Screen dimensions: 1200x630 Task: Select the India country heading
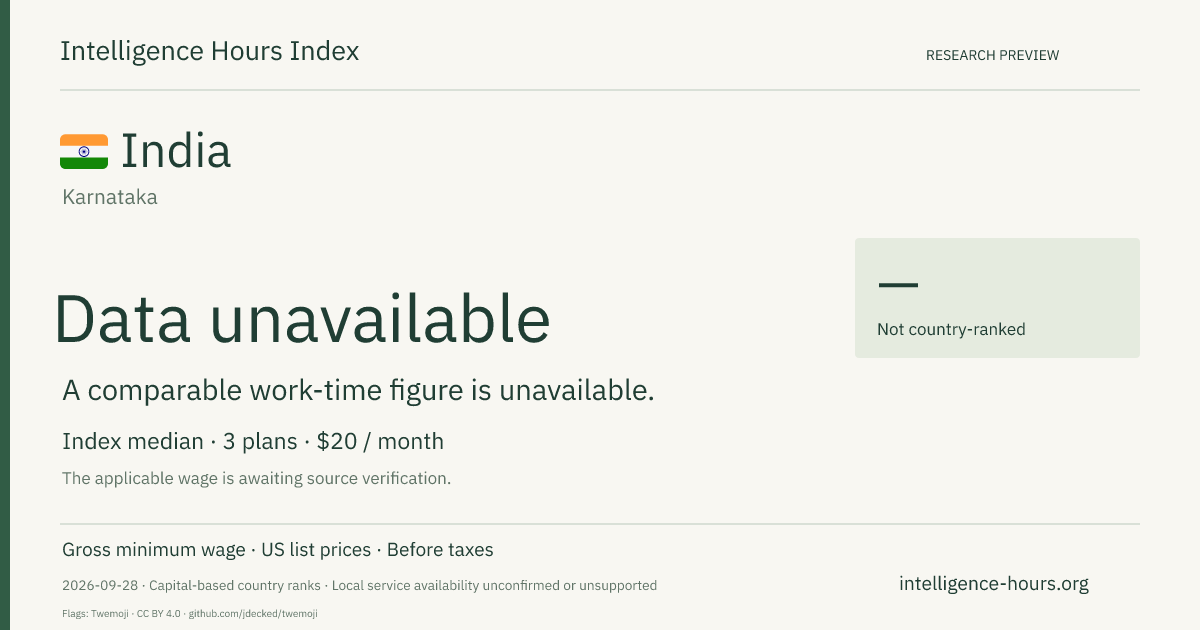click(176, 151)
